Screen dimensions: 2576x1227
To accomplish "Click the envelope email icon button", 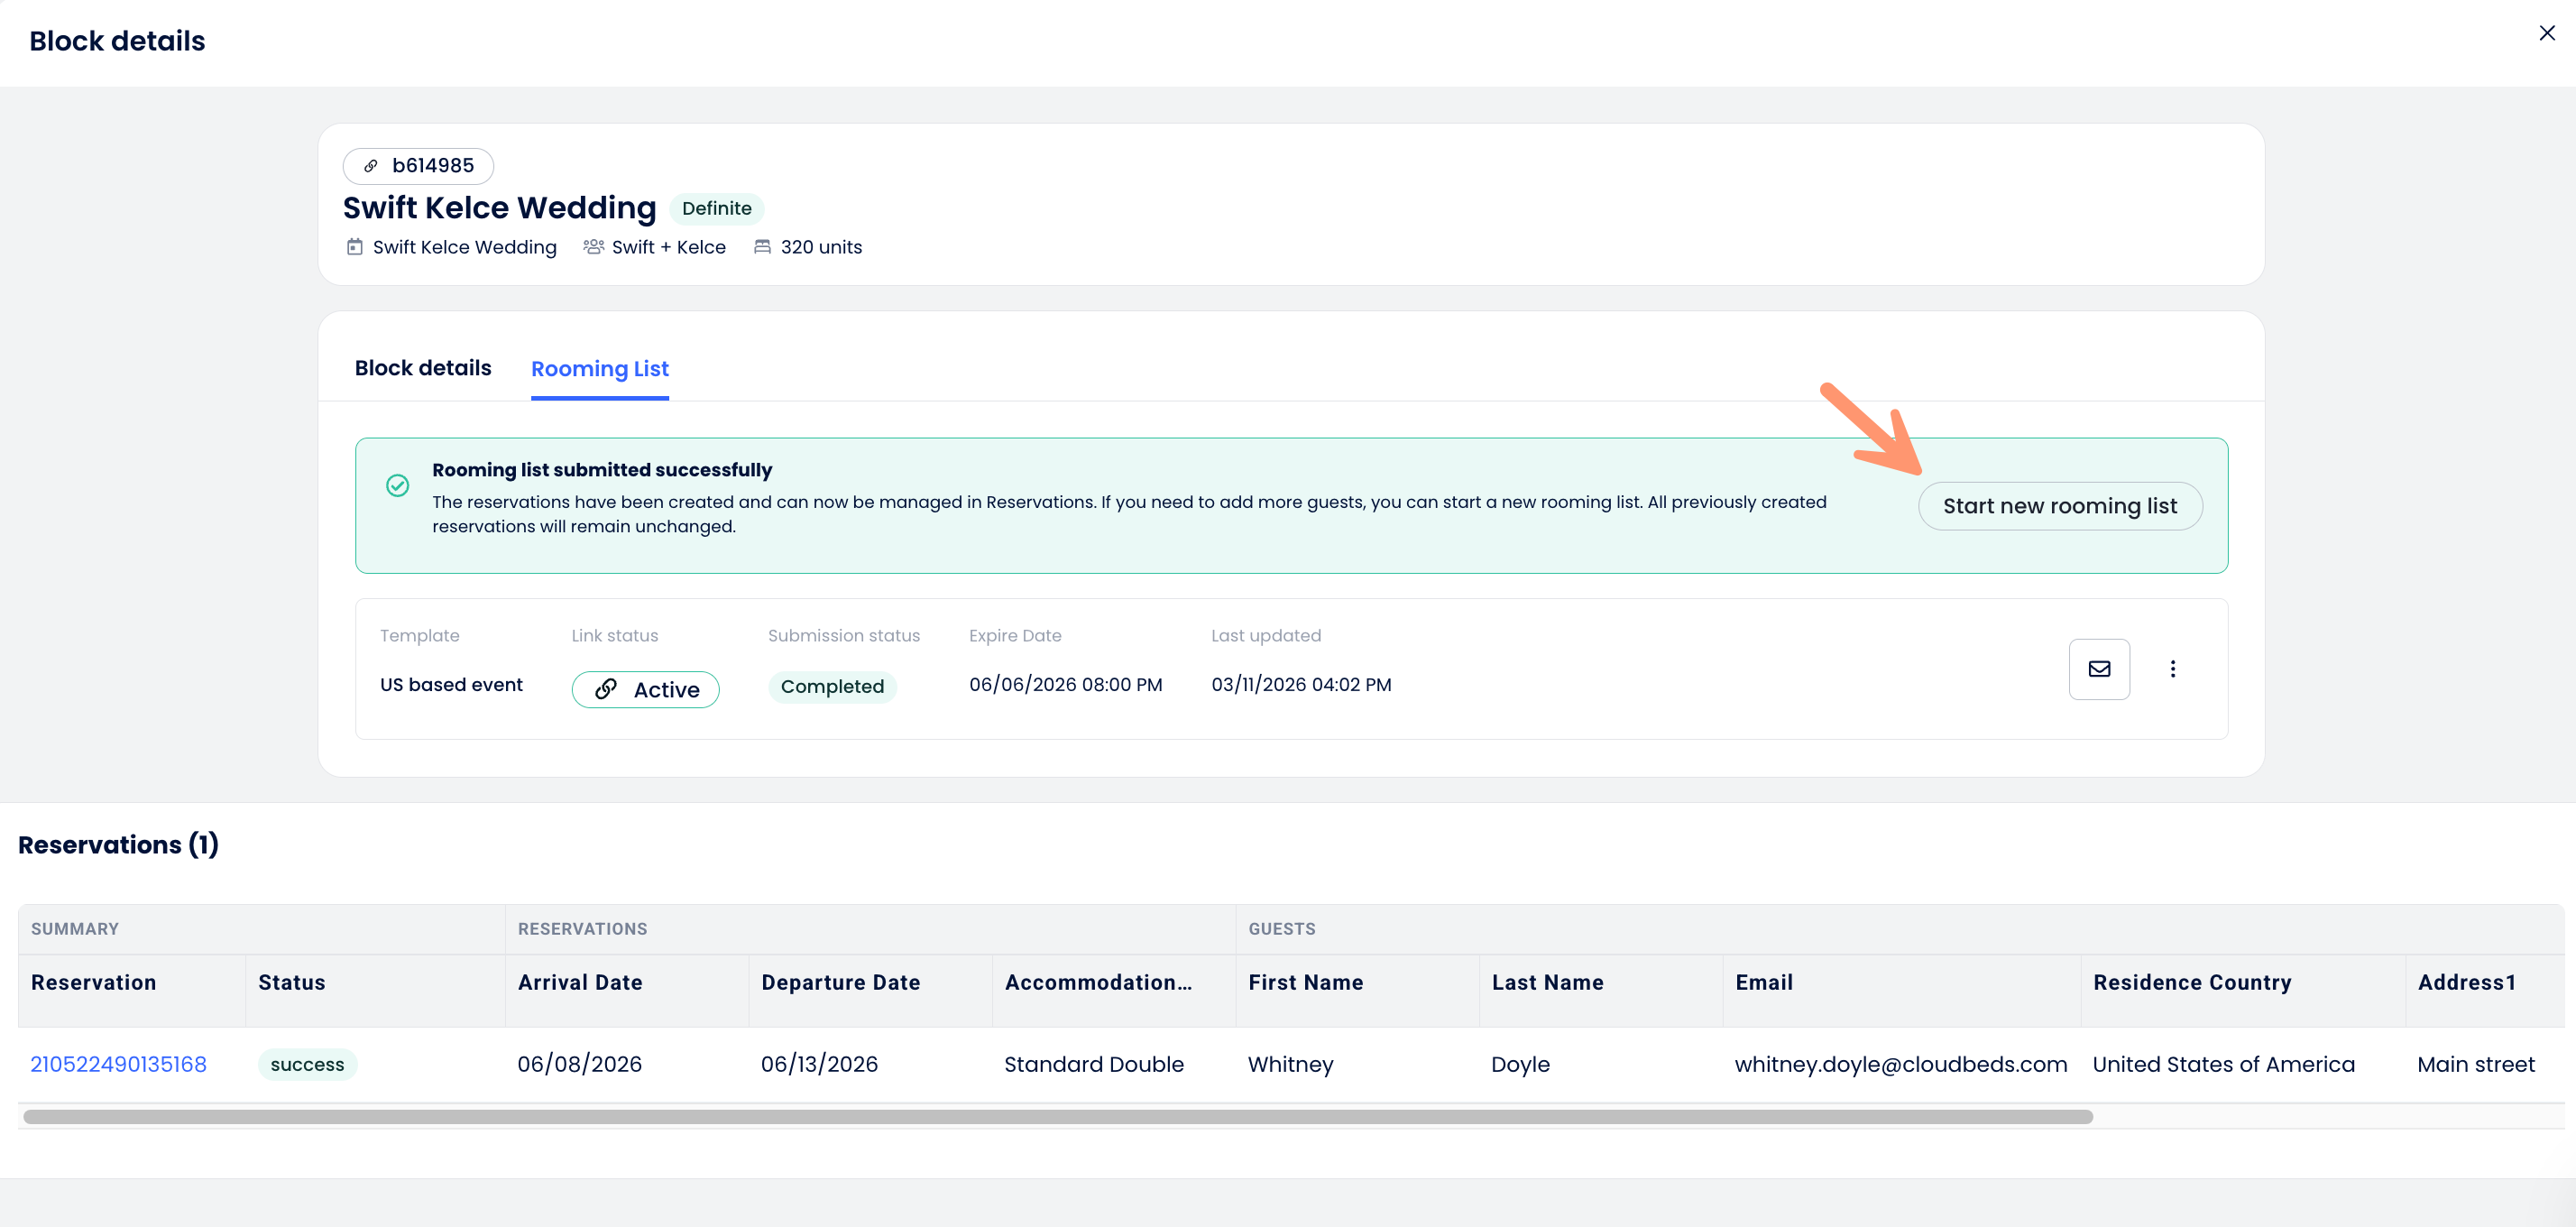I will pos(2098,669).
